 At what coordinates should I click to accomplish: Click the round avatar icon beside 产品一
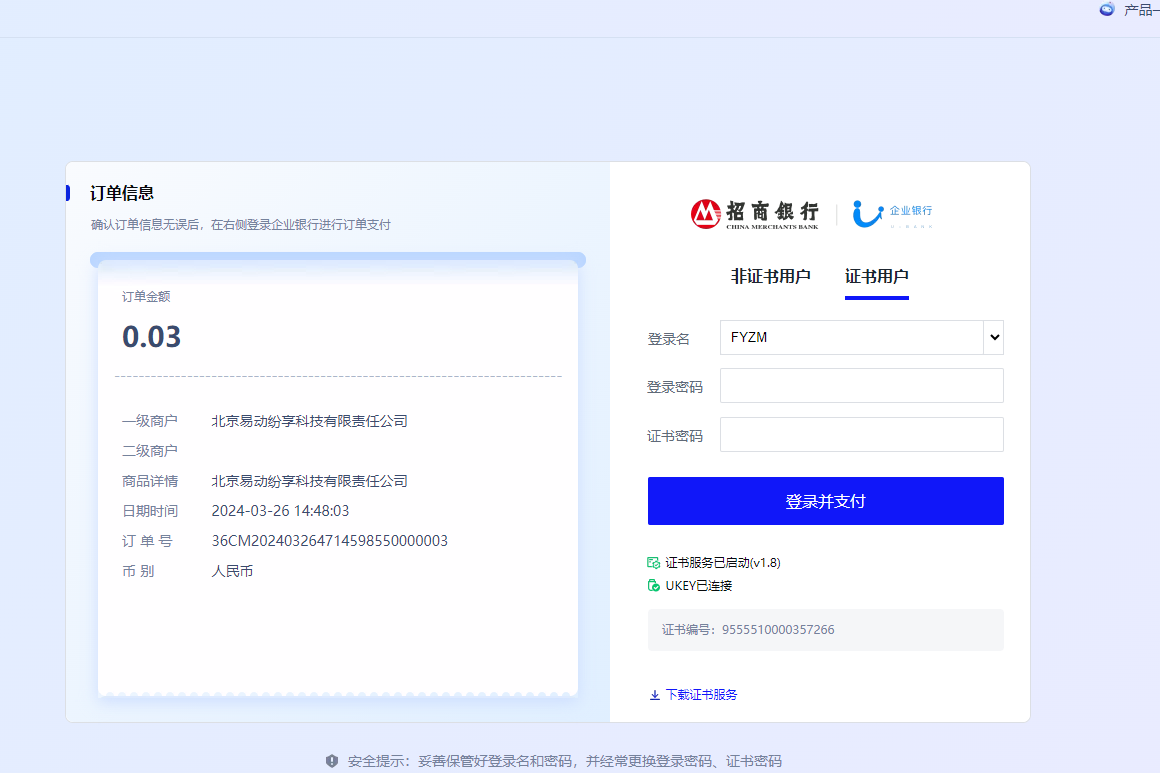[1107, 9]
